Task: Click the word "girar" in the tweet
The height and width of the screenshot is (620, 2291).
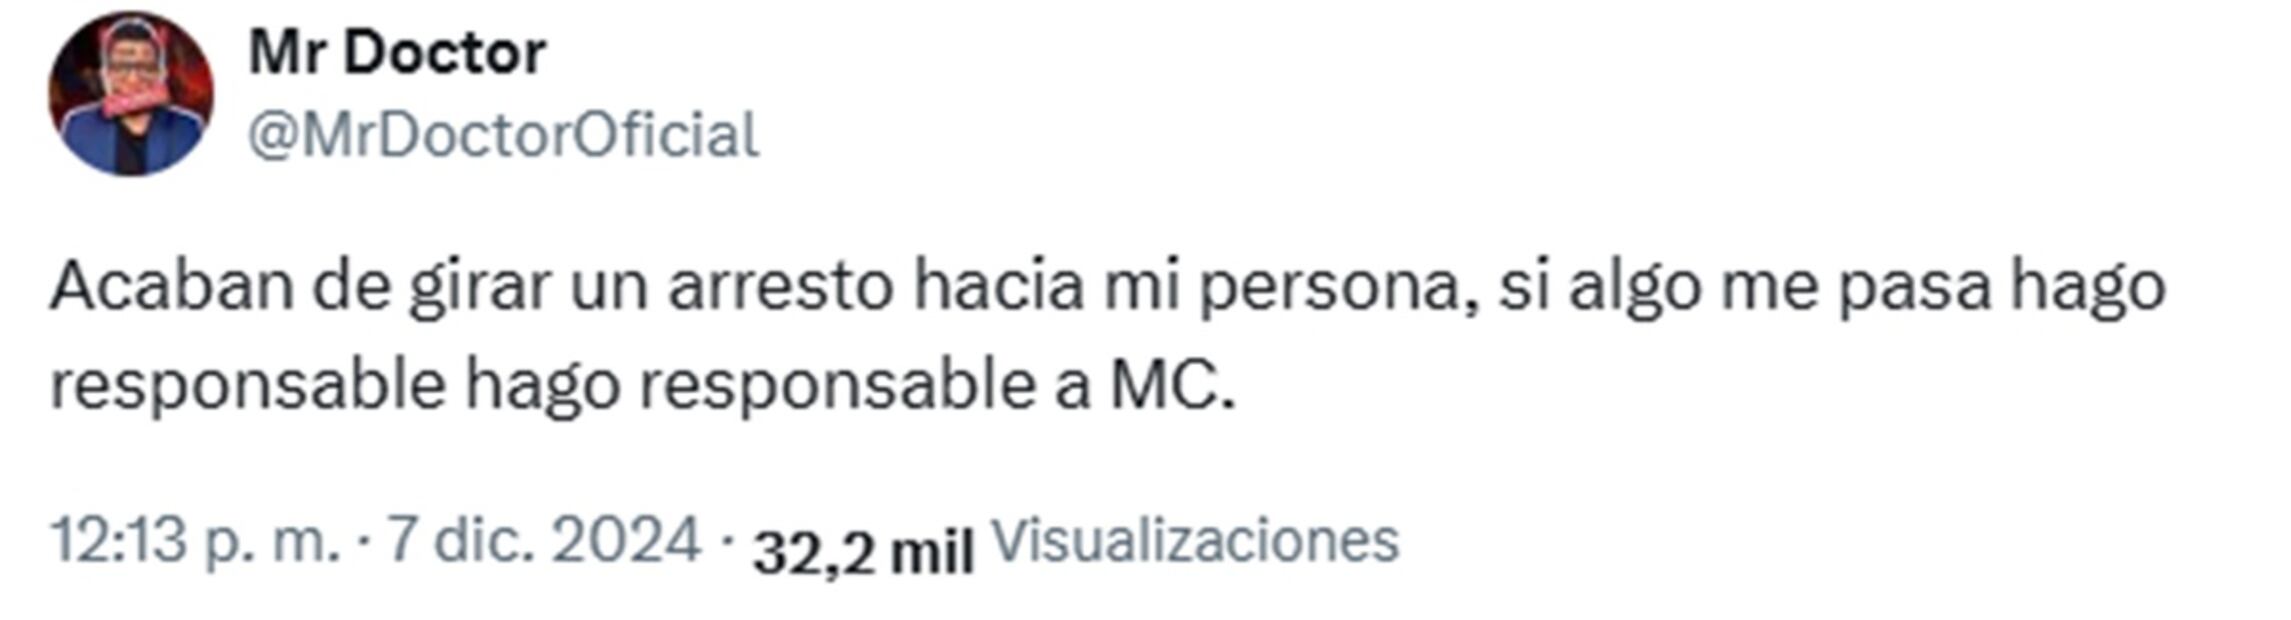Action: [479, 288]
